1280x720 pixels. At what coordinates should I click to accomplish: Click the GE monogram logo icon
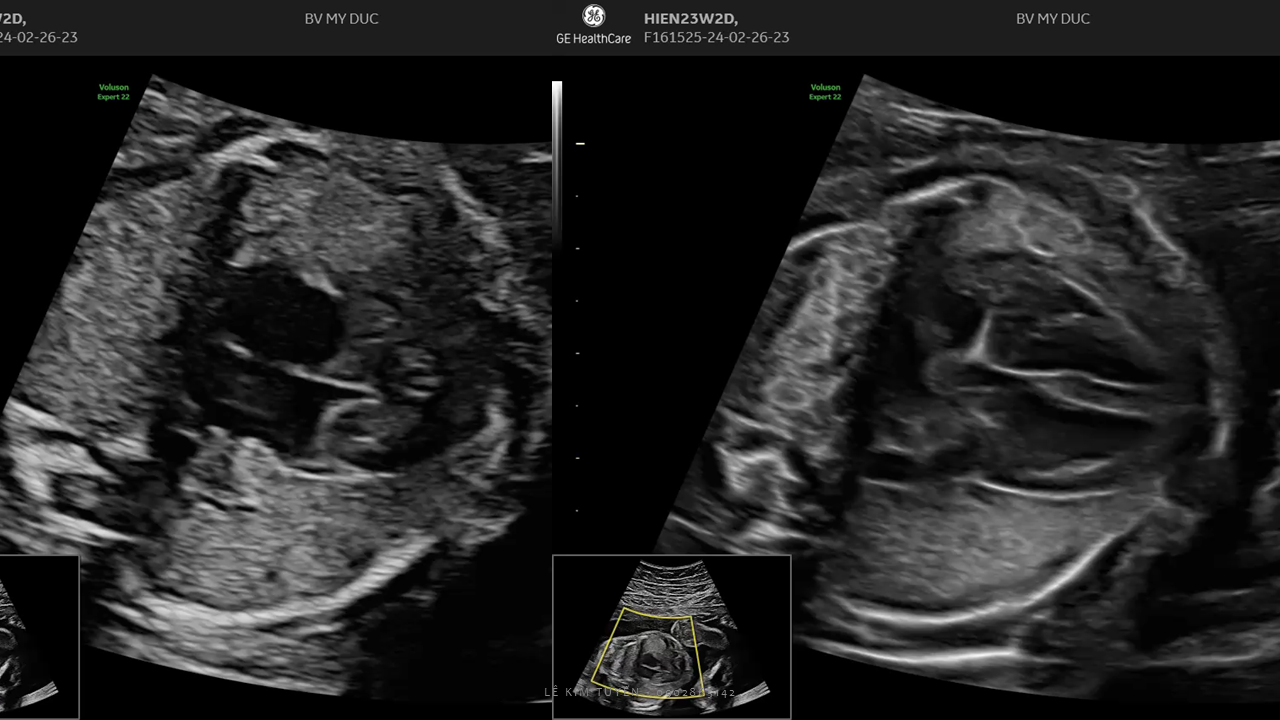pos(593,16)
